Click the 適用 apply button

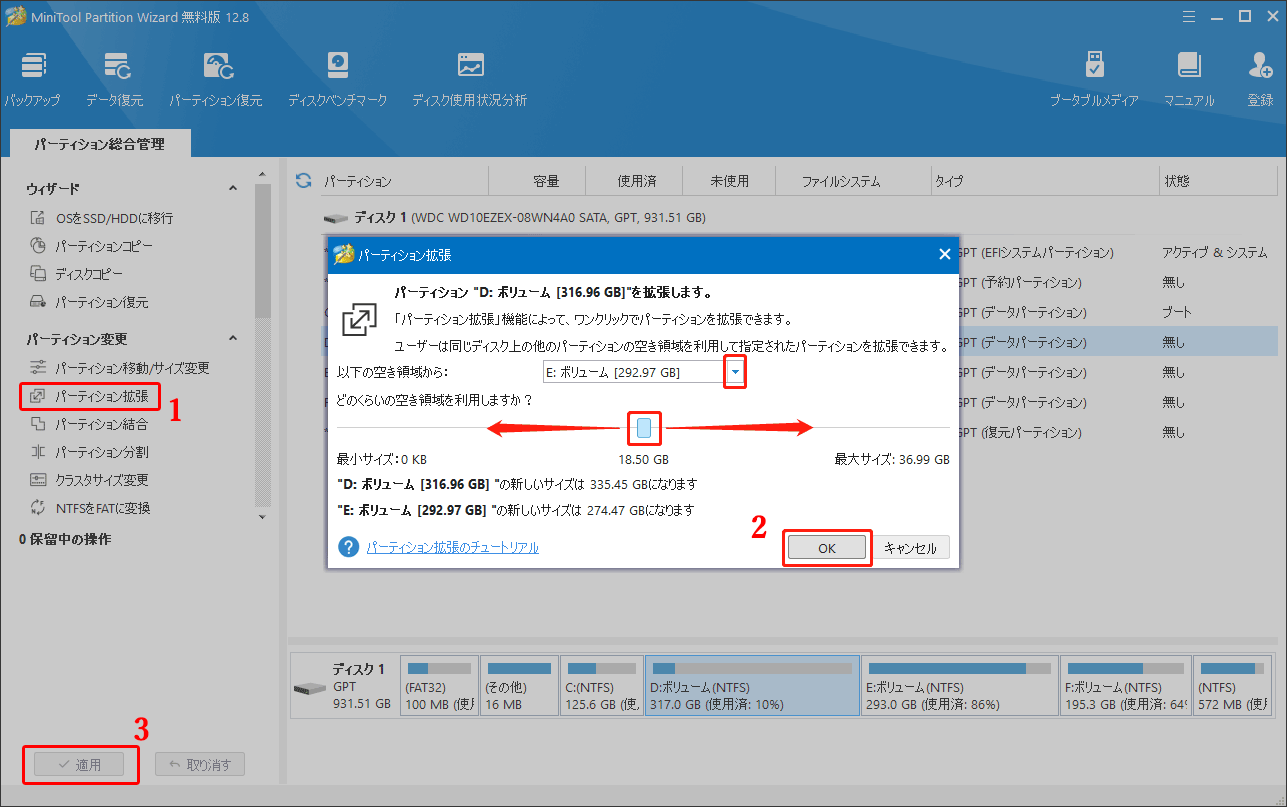pyautogui.click(x=79, y=765)
